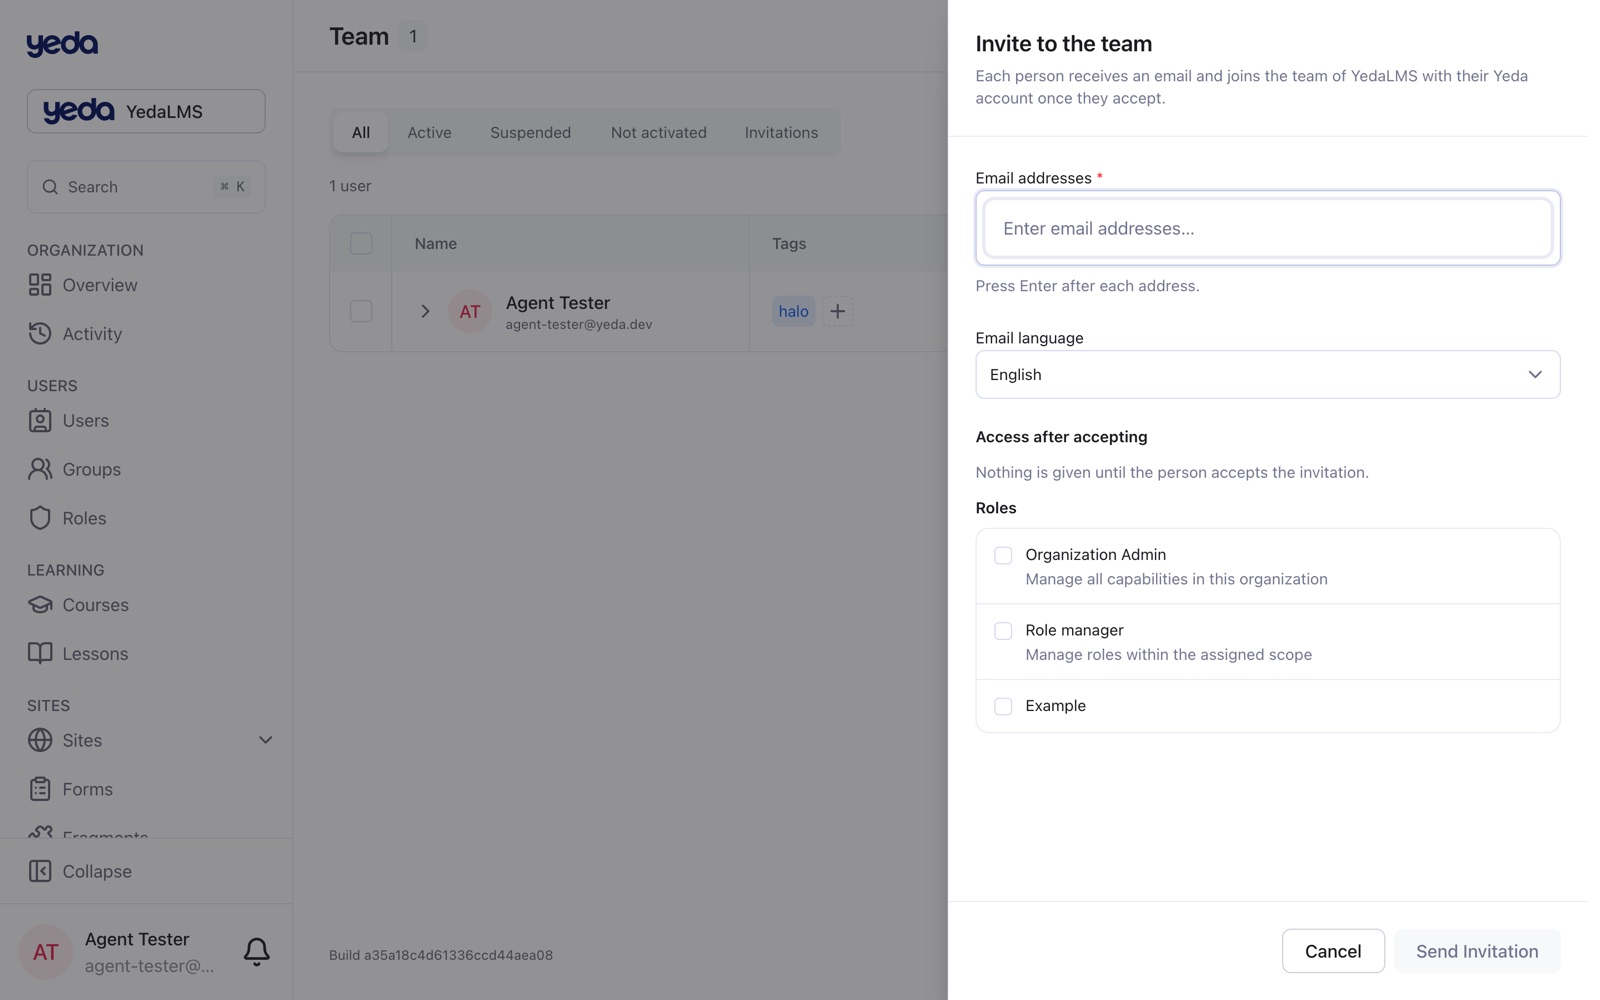
Task: Switch to the Suspended tab
Action: tap(531, 133)
